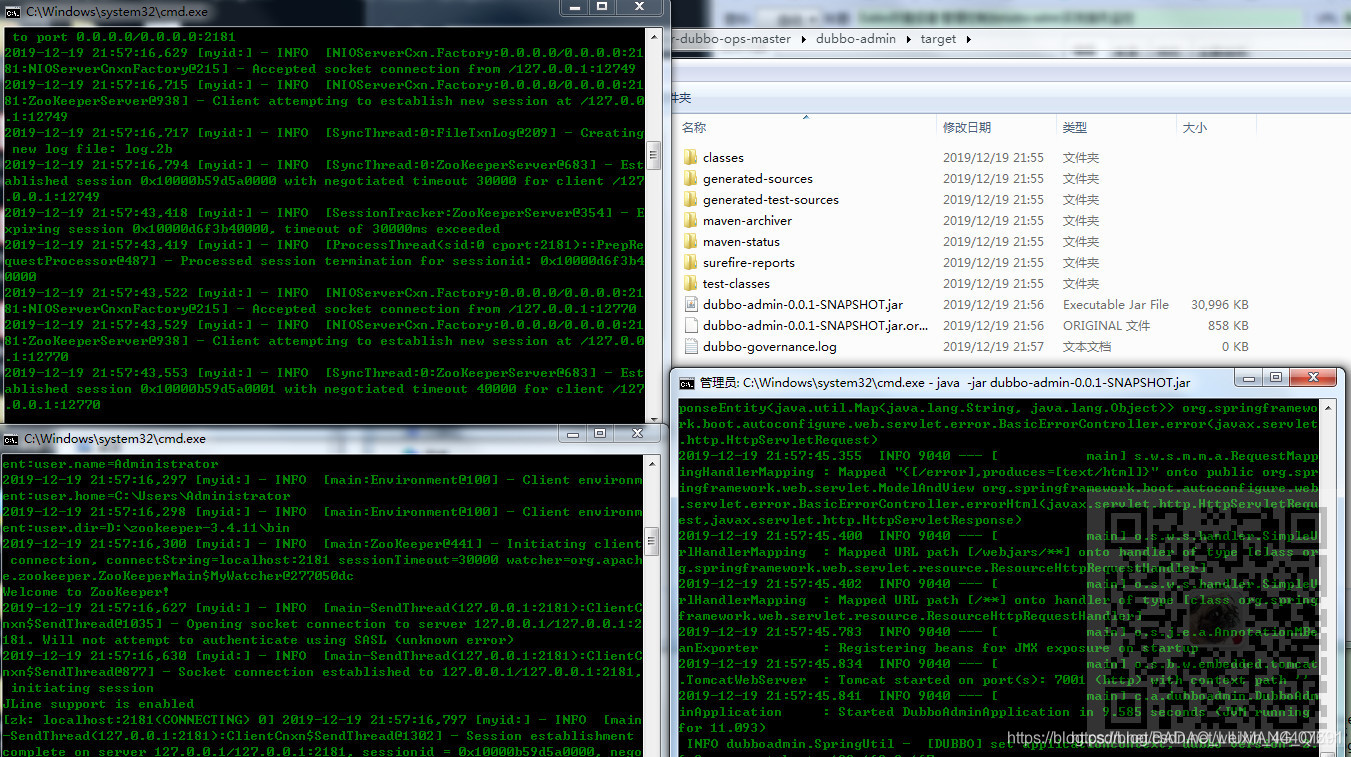Select the generated-test-sources folder name
The width and height of the screenshot is (1351, 757).
point(771,200)
